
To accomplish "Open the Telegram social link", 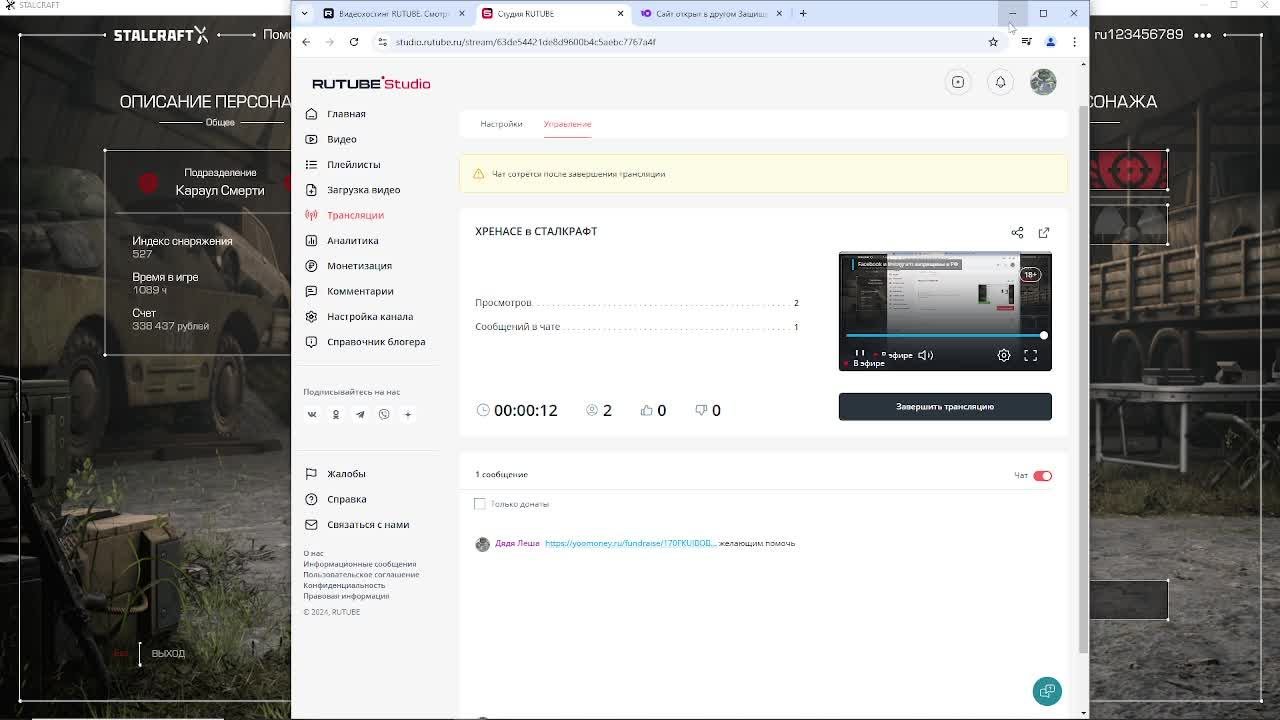I will point(360,414).
